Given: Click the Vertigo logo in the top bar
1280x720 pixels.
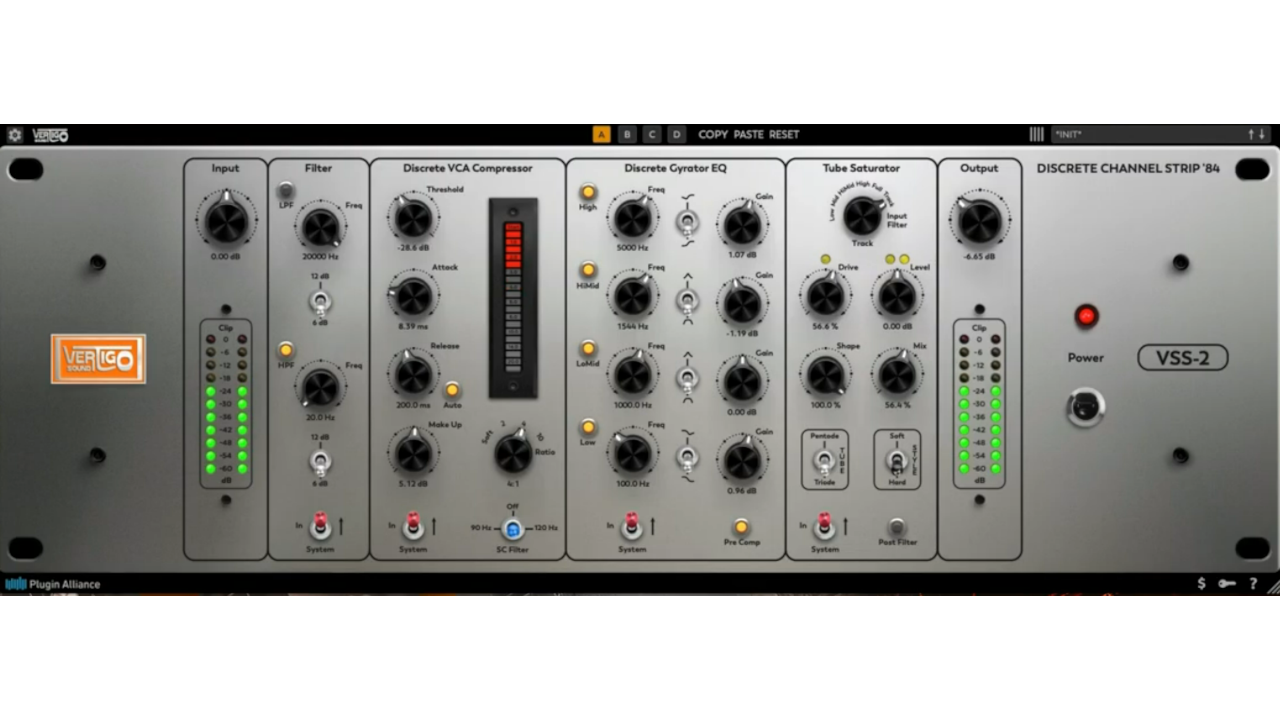Looking at the screenshot, I should click(50, 134).
